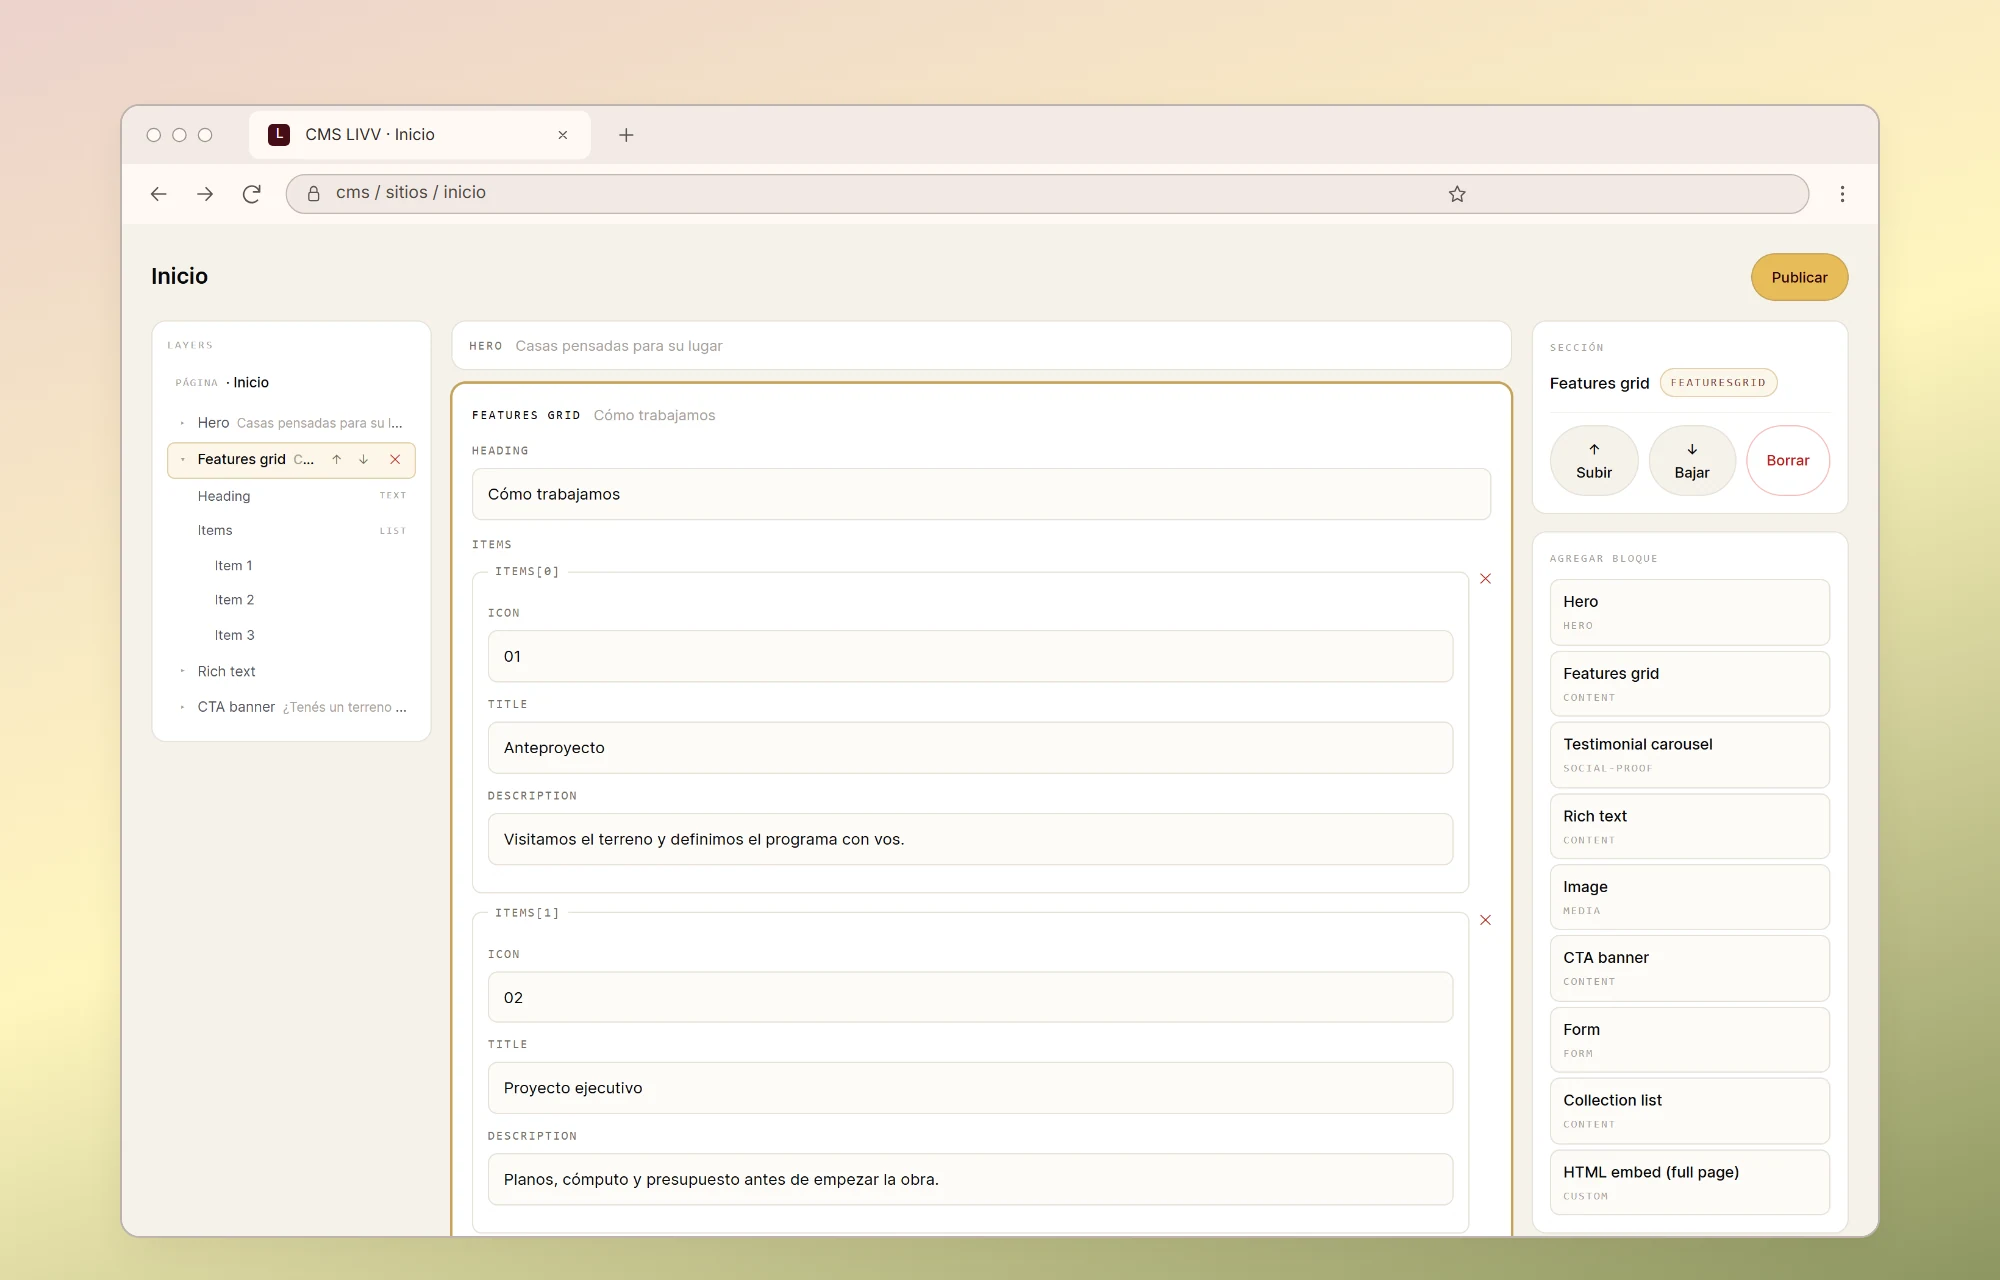Click the Página · Inicio layer row

pos(291,383)
